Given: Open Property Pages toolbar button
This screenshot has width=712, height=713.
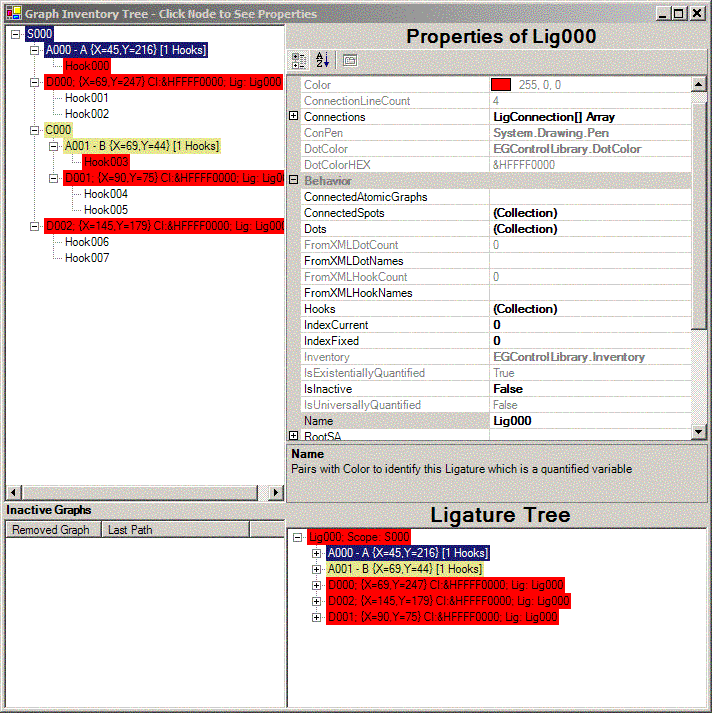Looking at the screenshot, I should [349, 60].
